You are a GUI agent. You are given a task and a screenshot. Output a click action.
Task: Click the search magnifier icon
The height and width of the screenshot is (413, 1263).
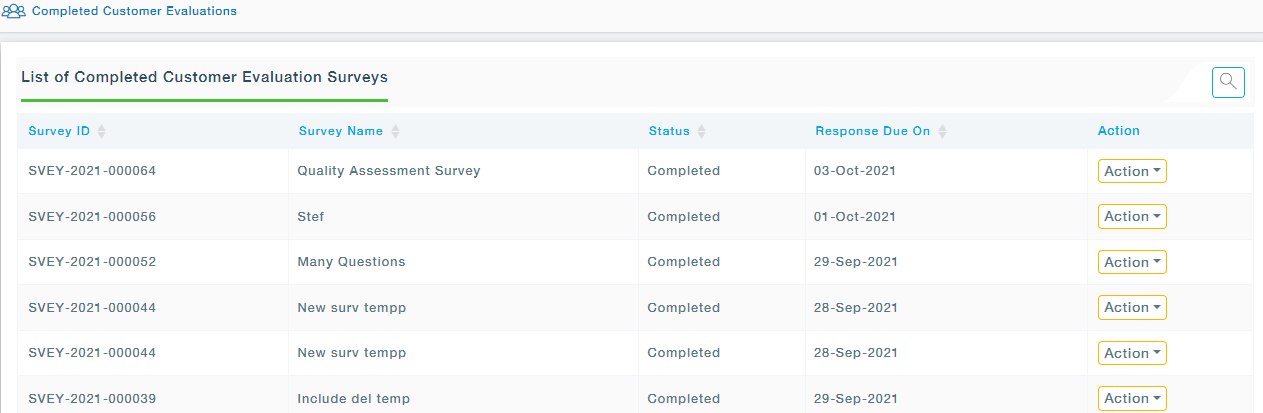click(1228, 82)
